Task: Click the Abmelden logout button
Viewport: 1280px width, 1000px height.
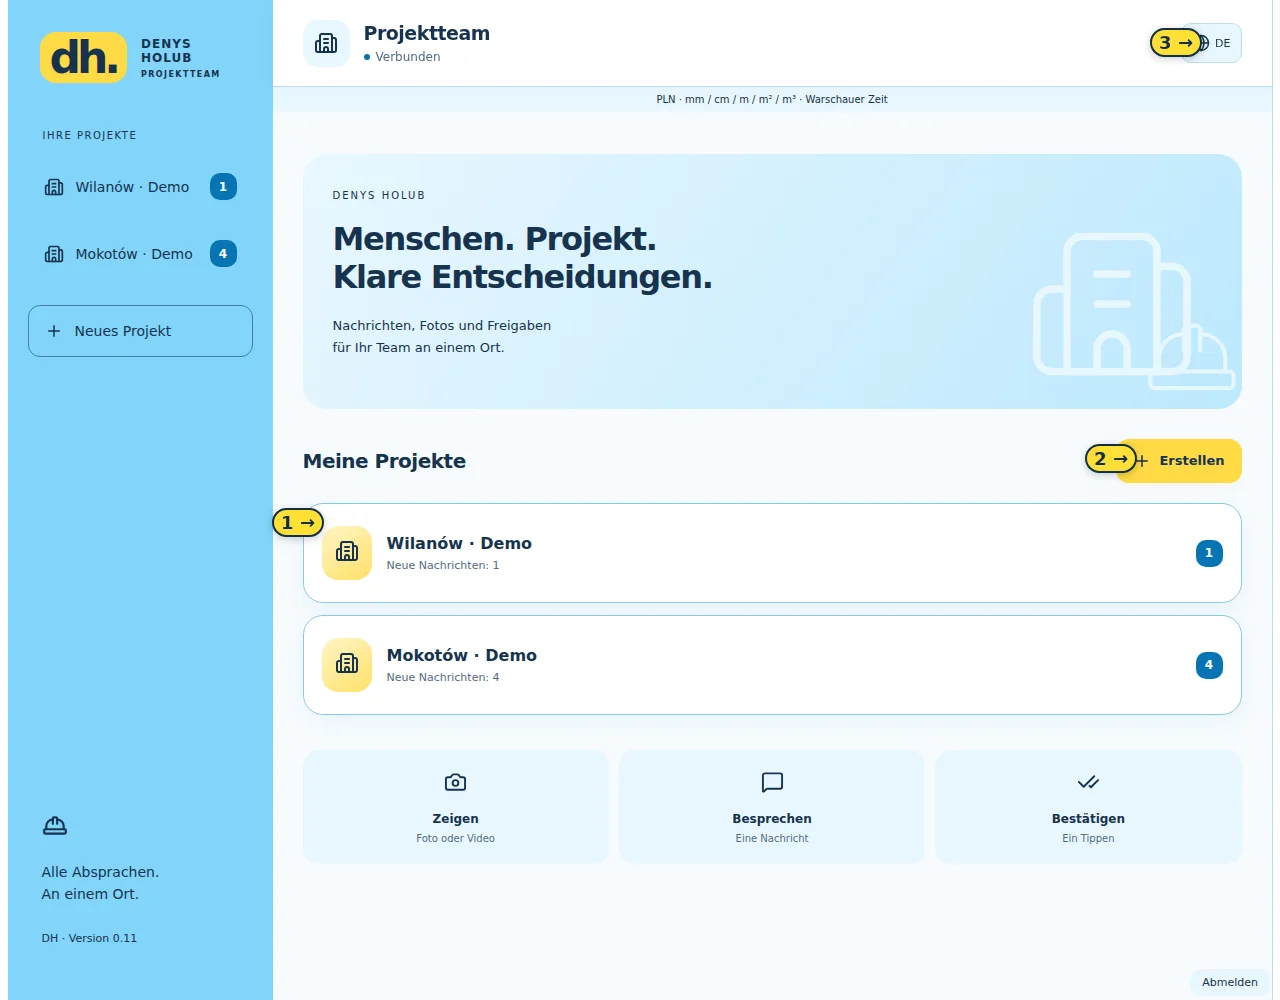Action: click(1230, 982)
